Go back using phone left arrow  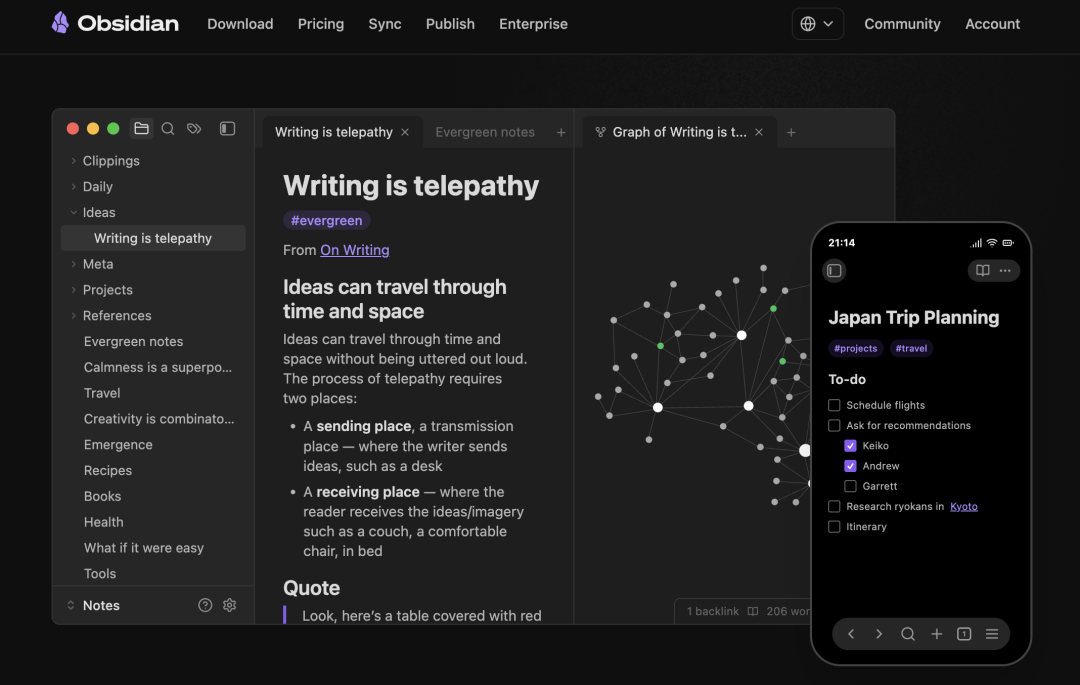851,634
